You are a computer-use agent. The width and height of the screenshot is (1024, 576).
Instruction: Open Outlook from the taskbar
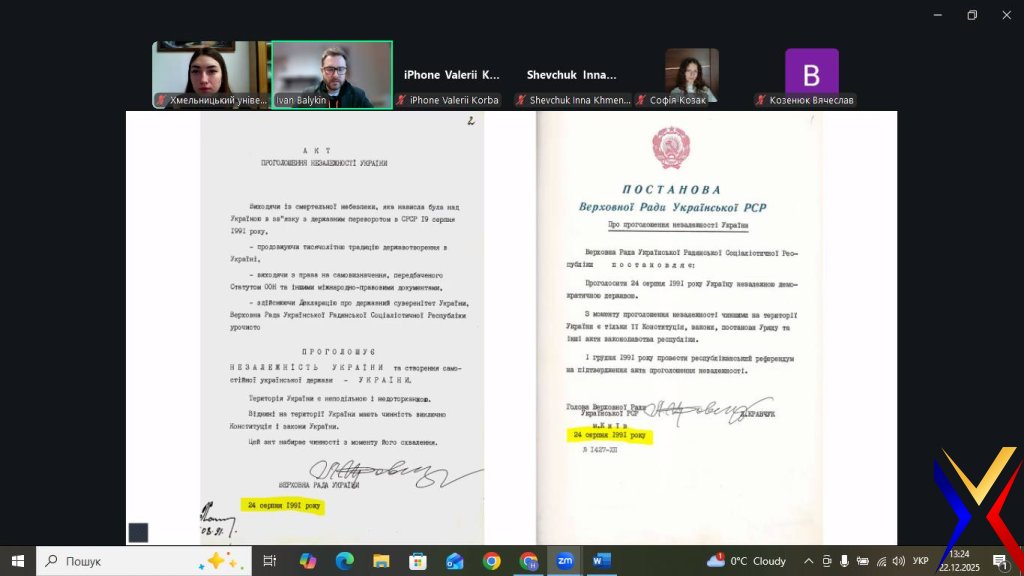click(455, 561)
